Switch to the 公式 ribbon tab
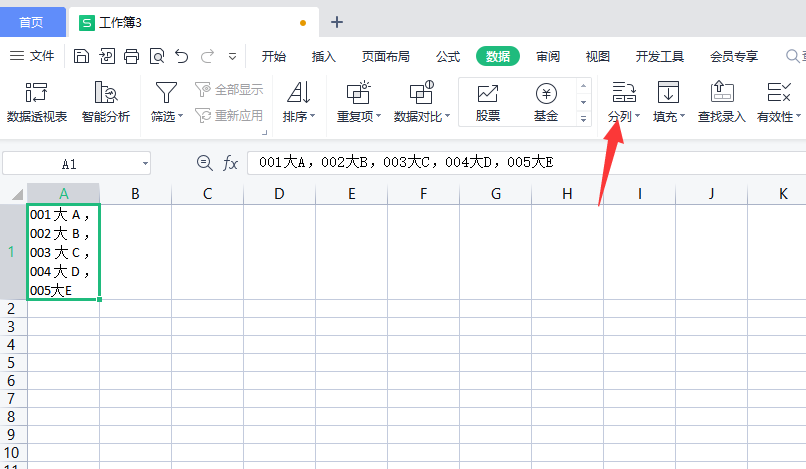Screen dimensions: 806x469 [448, 56]
